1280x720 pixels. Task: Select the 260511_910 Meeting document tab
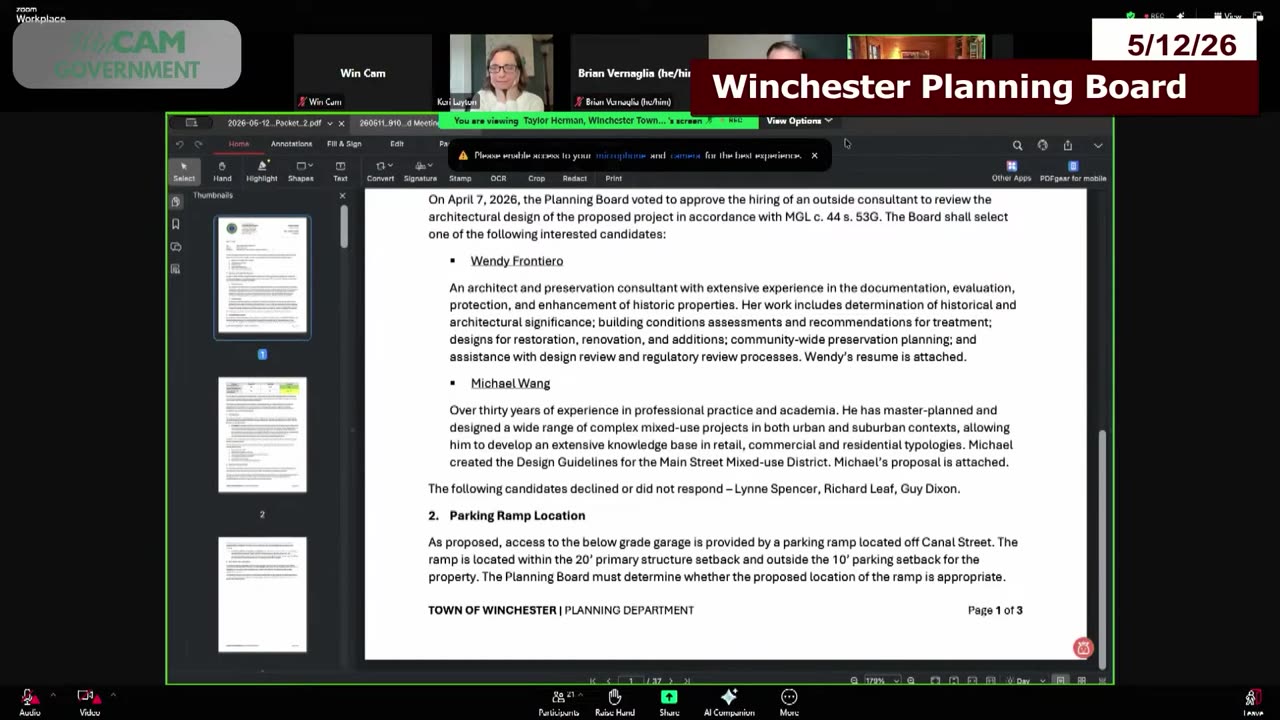[x=399, y=123]
